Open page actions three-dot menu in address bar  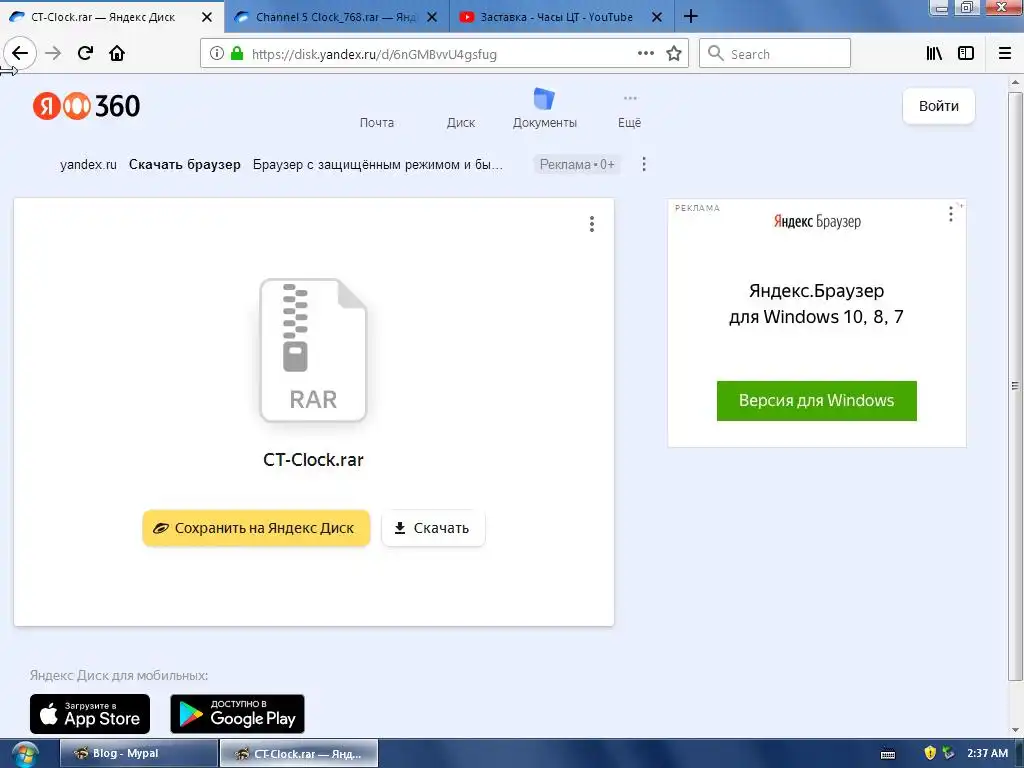coord(646,54)
